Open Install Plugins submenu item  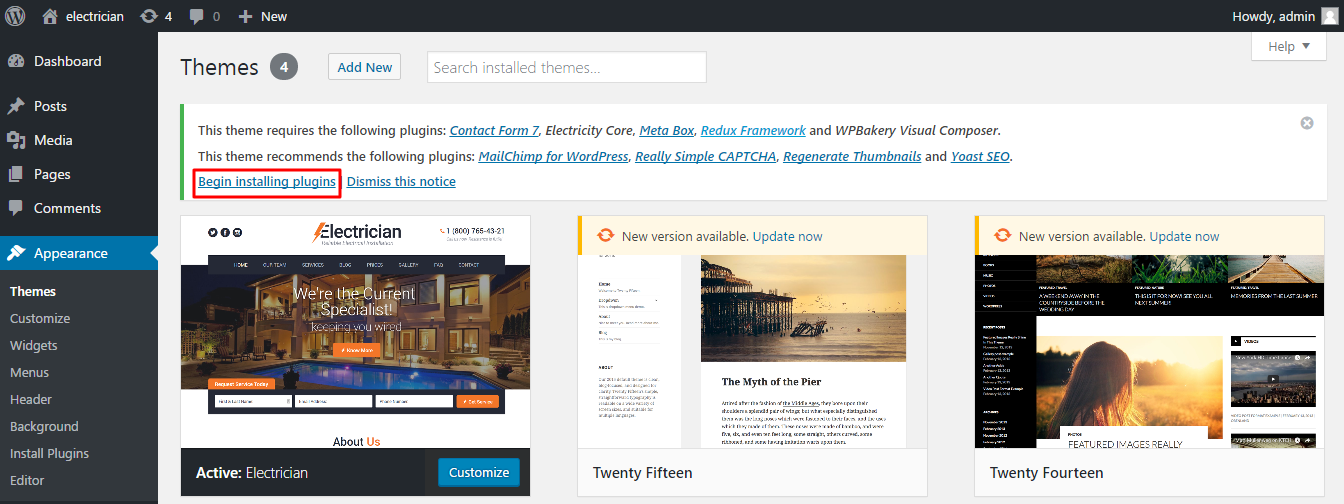click(x=49, y=453)
